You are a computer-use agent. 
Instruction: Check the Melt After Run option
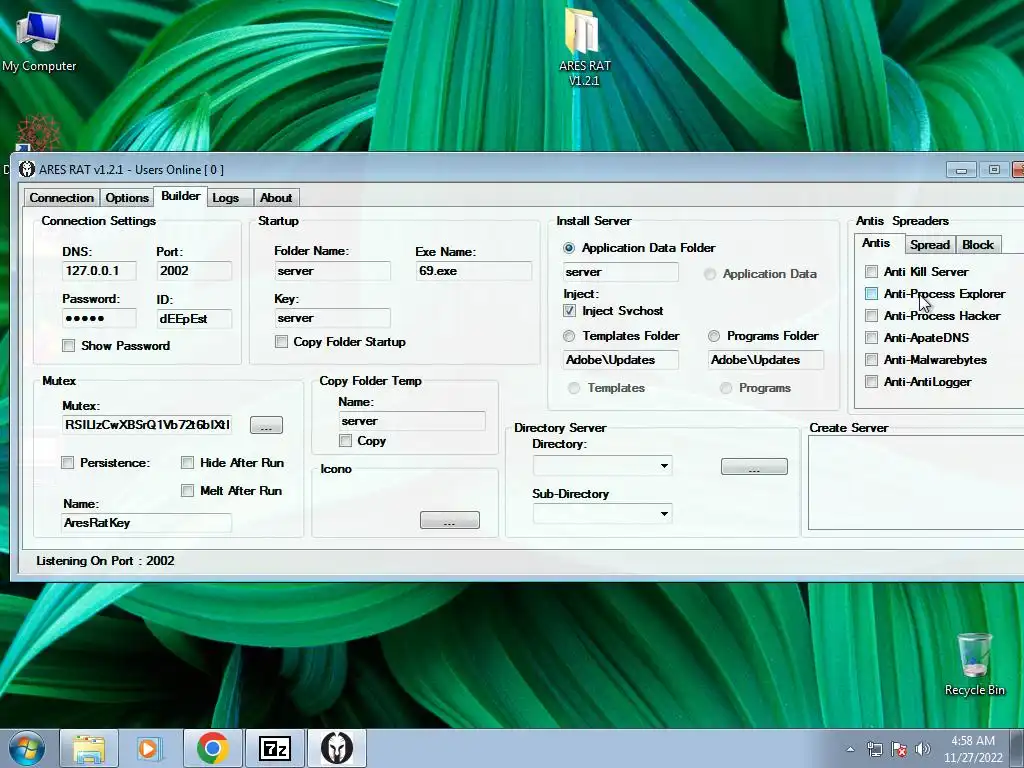[x=187, y=490]
